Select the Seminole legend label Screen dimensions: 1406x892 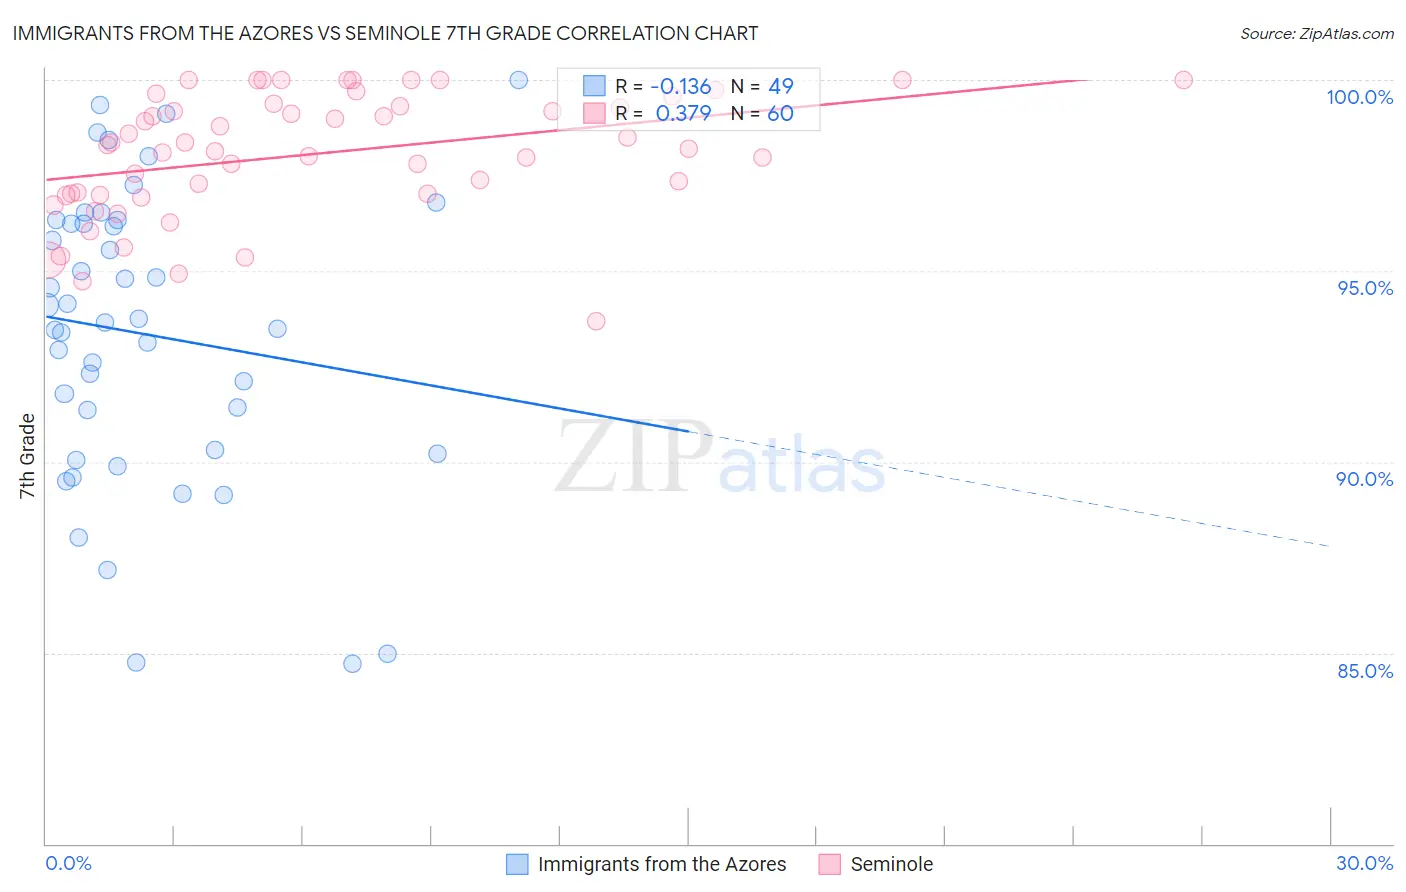point(892,864)
